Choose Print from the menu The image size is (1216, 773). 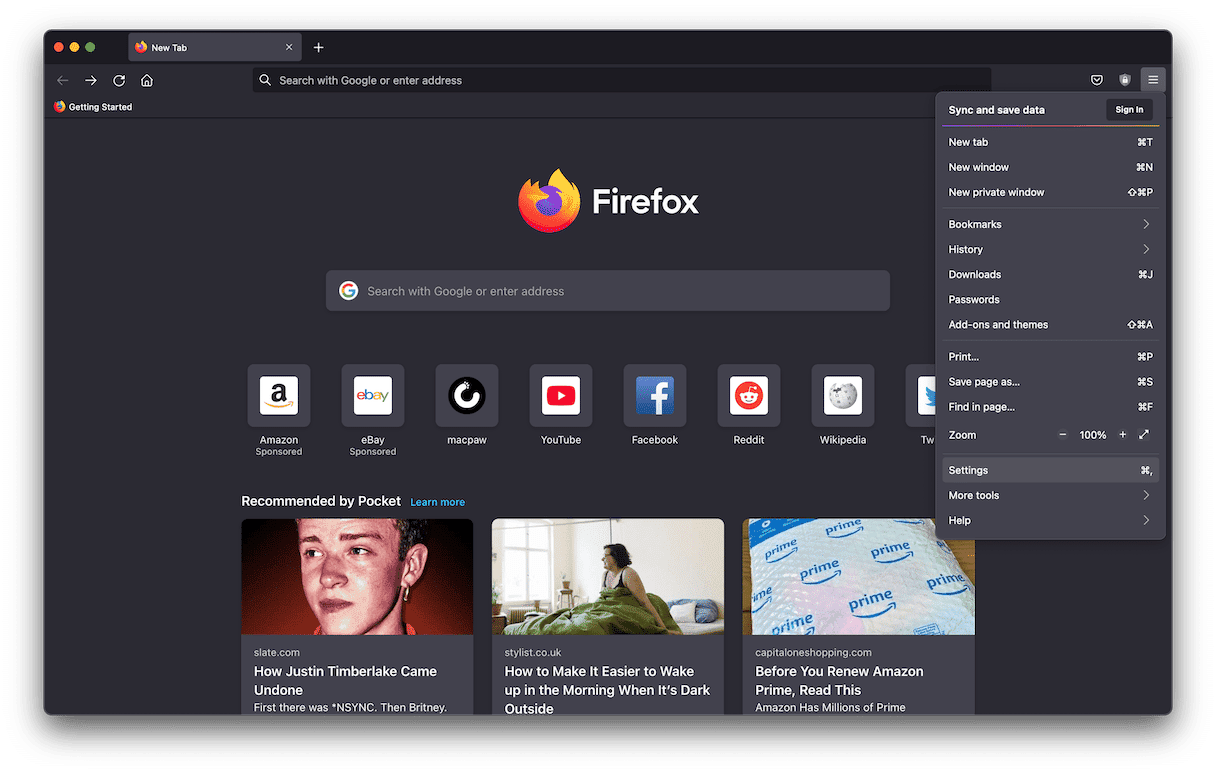[1050, 356]
